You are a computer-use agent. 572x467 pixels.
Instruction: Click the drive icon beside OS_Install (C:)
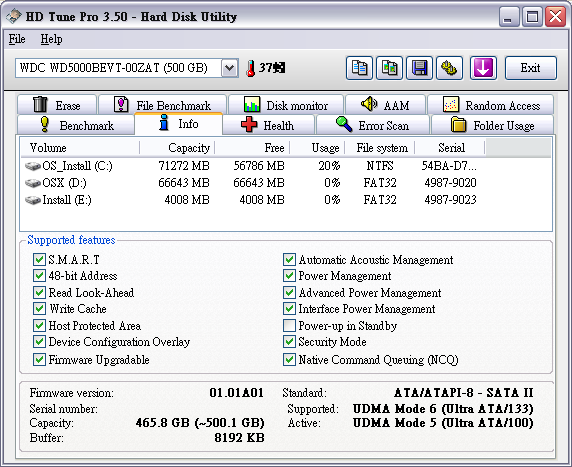[x=33, y=166]
